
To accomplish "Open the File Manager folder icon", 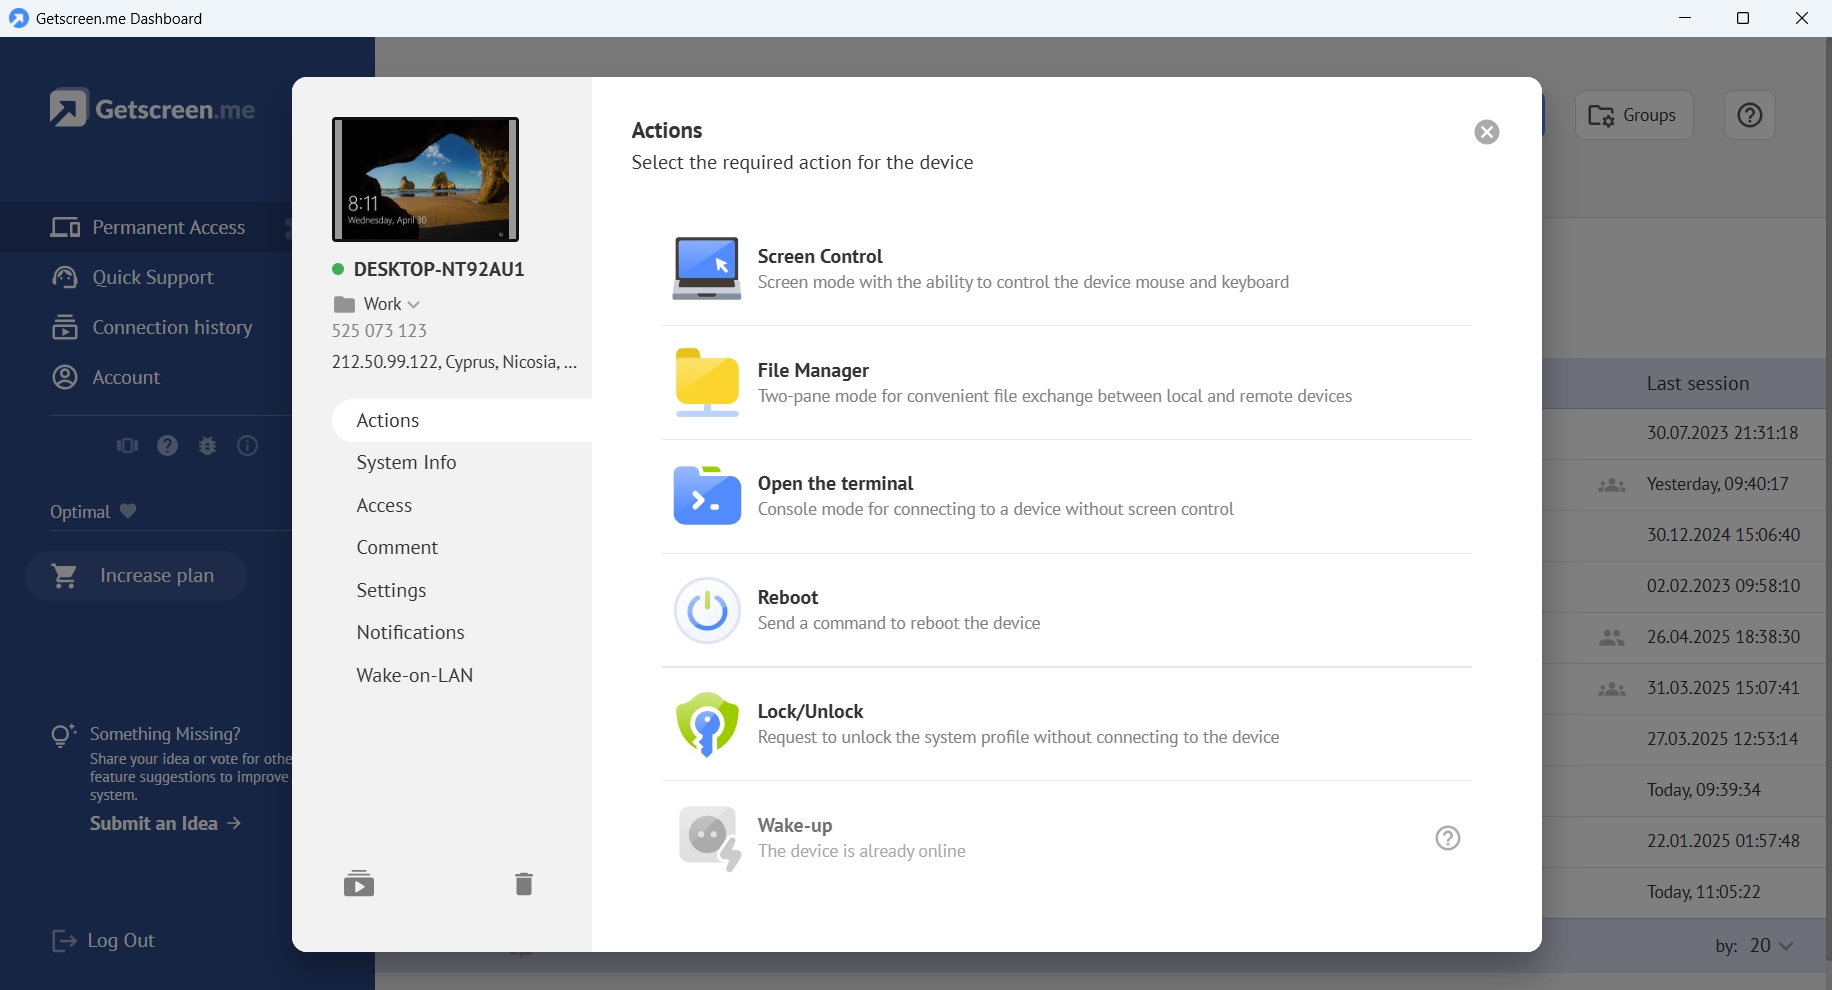I will (x=706, y=382).
